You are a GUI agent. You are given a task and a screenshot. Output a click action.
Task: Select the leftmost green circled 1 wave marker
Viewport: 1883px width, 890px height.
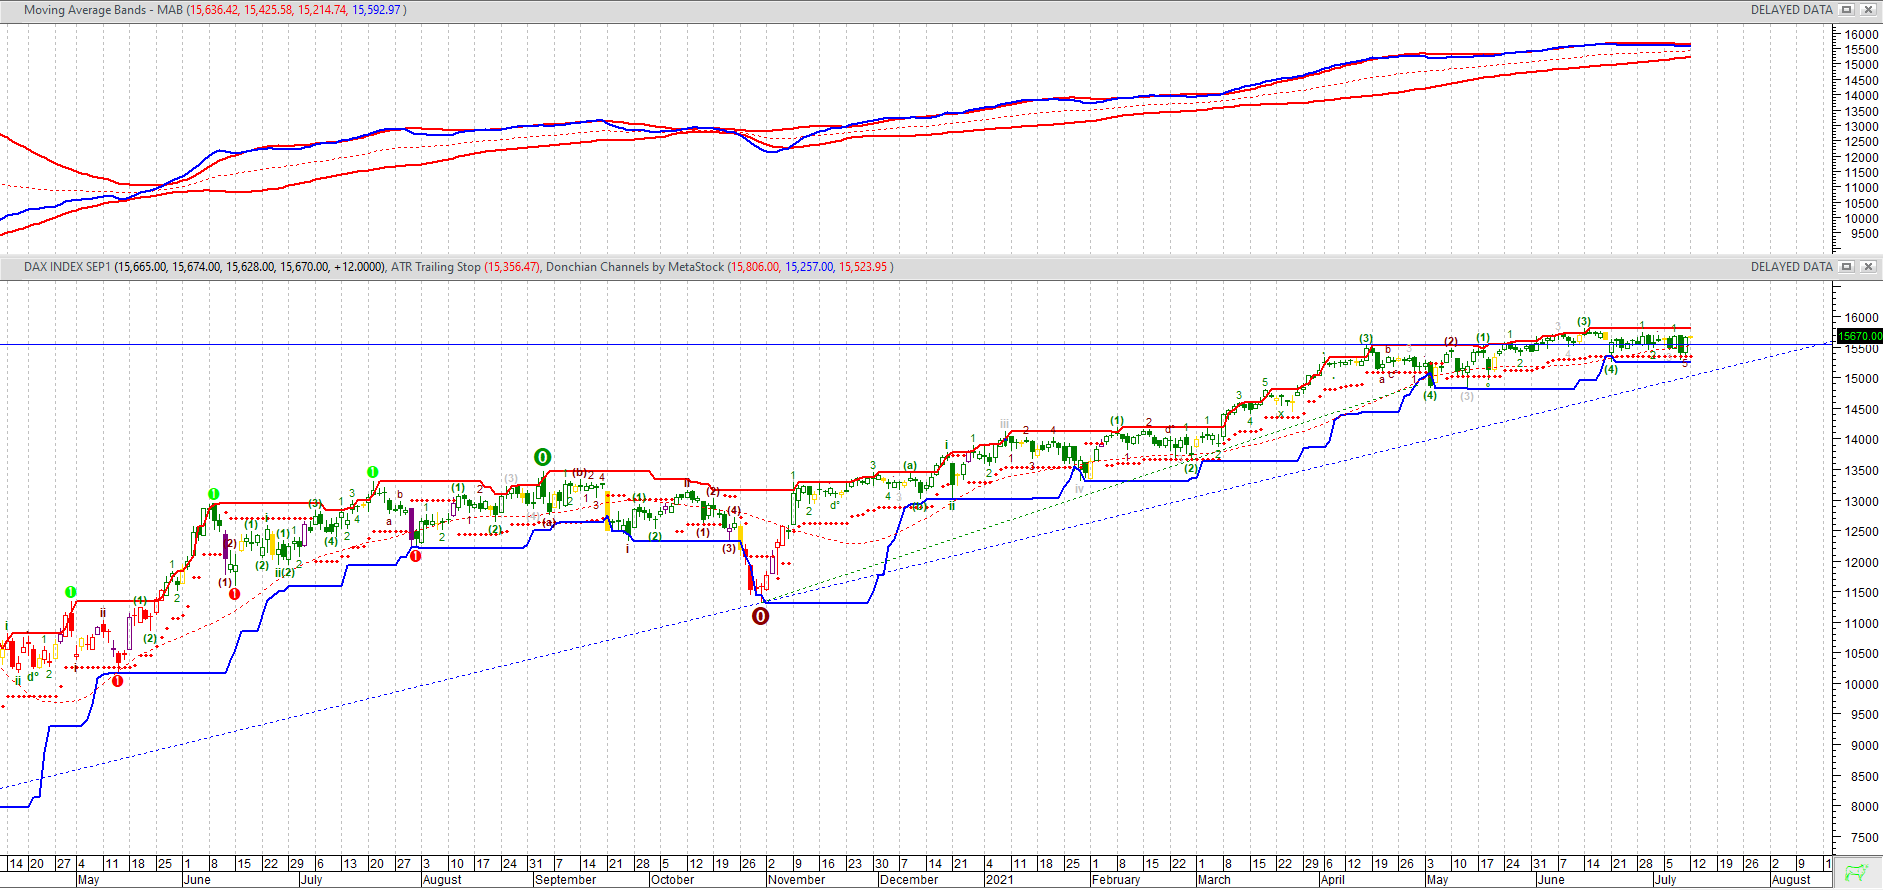[71, 592]
